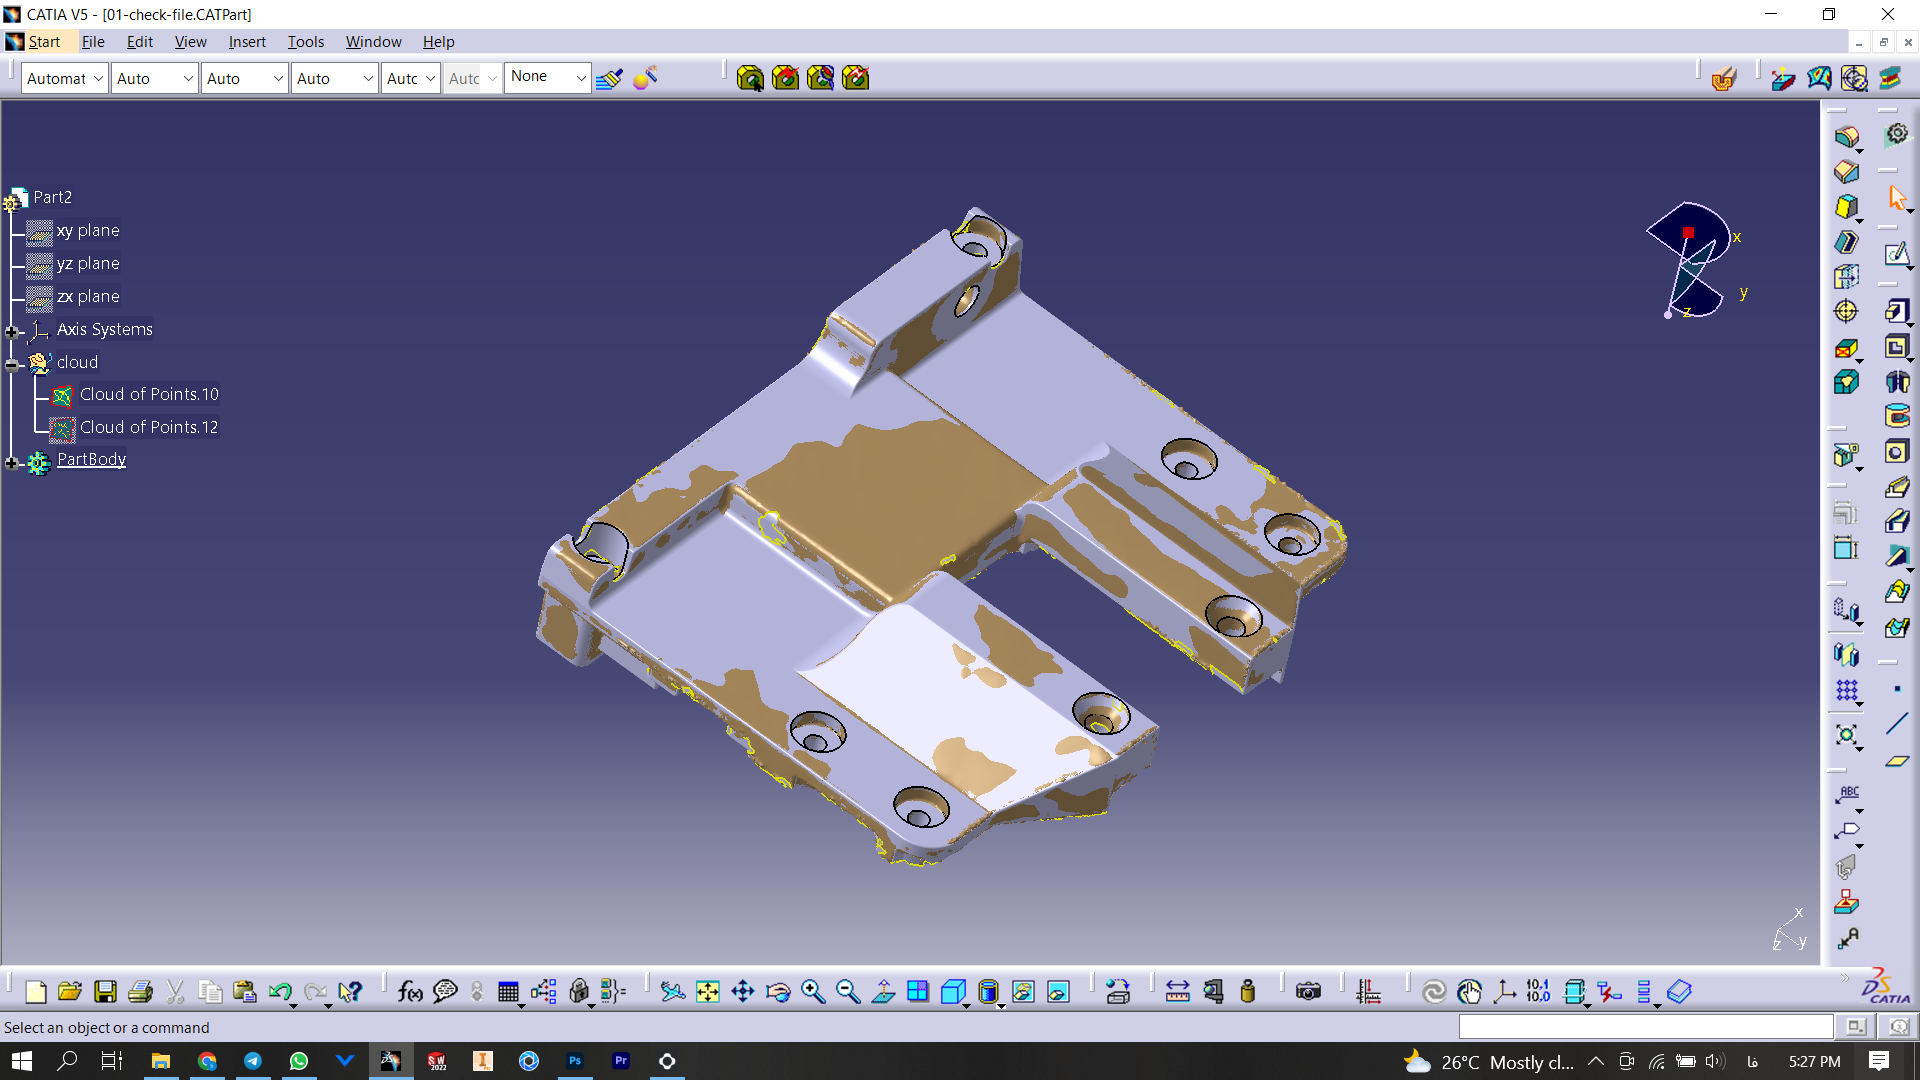Open the fourth Auto dropdown
Image resolution: width=1920 pixels, height=1080 pixels.
point(334,78)
